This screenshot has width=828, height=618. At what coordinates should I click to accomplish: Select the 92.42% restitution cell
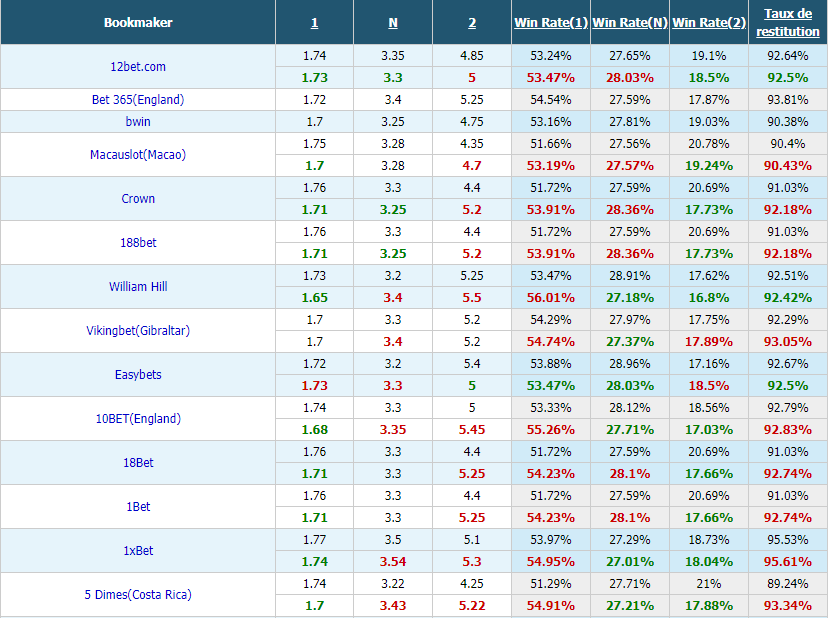pos(788,297)
